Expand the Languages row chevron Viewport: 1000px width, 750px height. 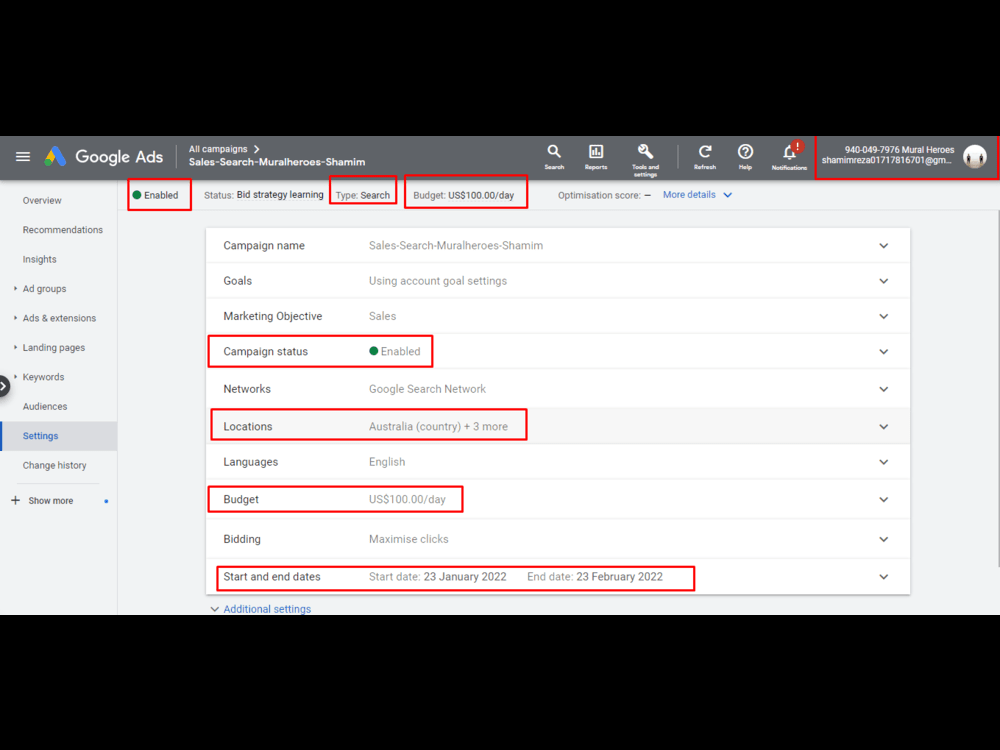[x=883, y=462]
